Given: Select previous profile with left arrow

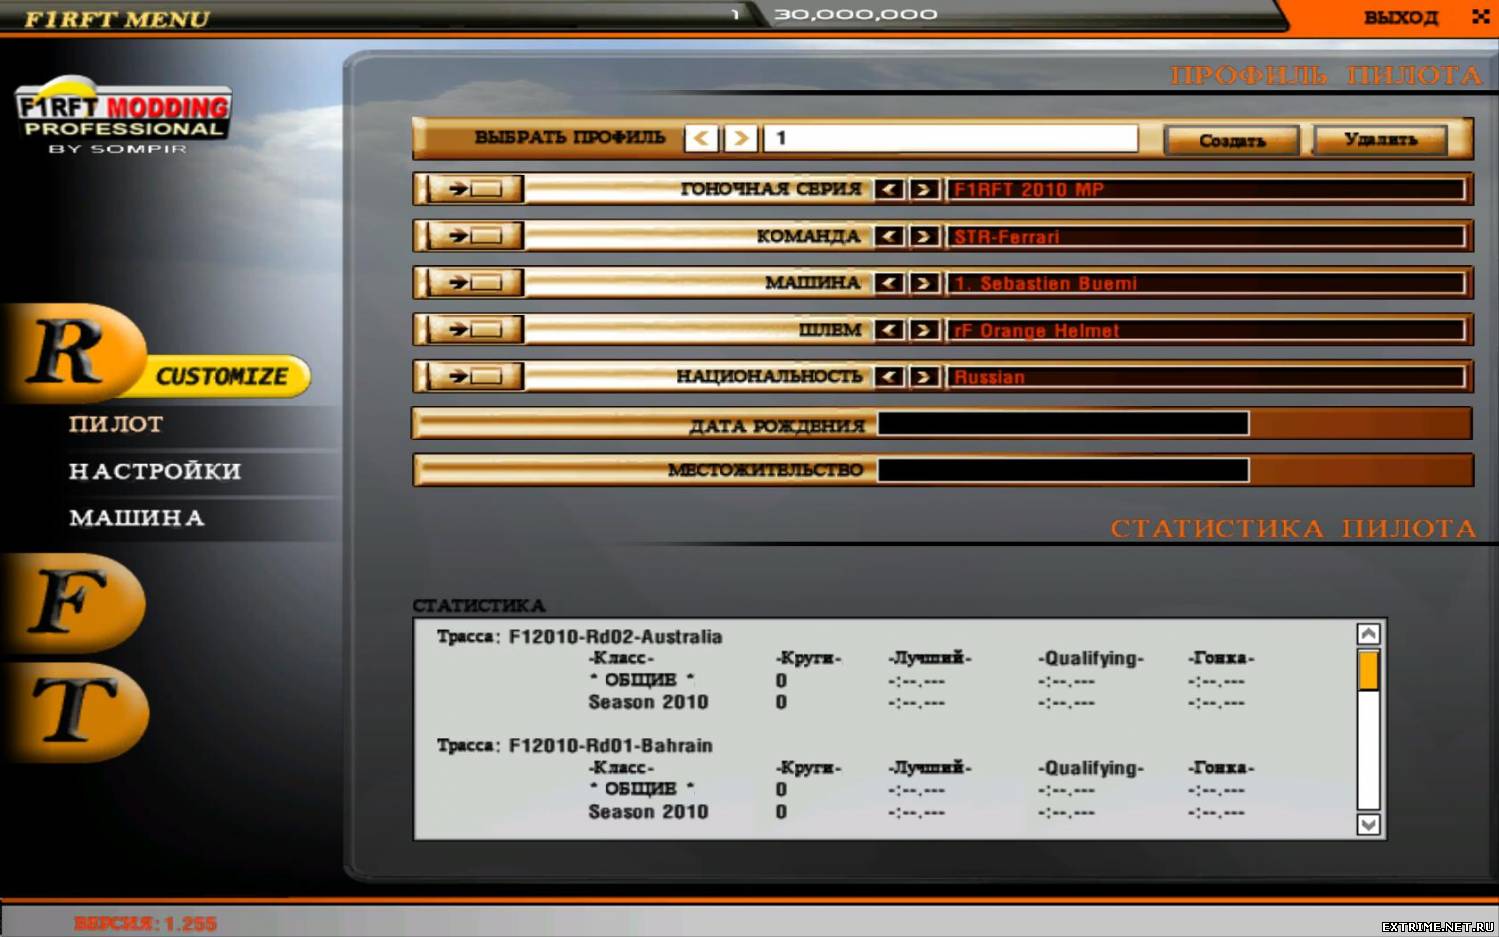Looking at the screenshot, I should 702,138.
